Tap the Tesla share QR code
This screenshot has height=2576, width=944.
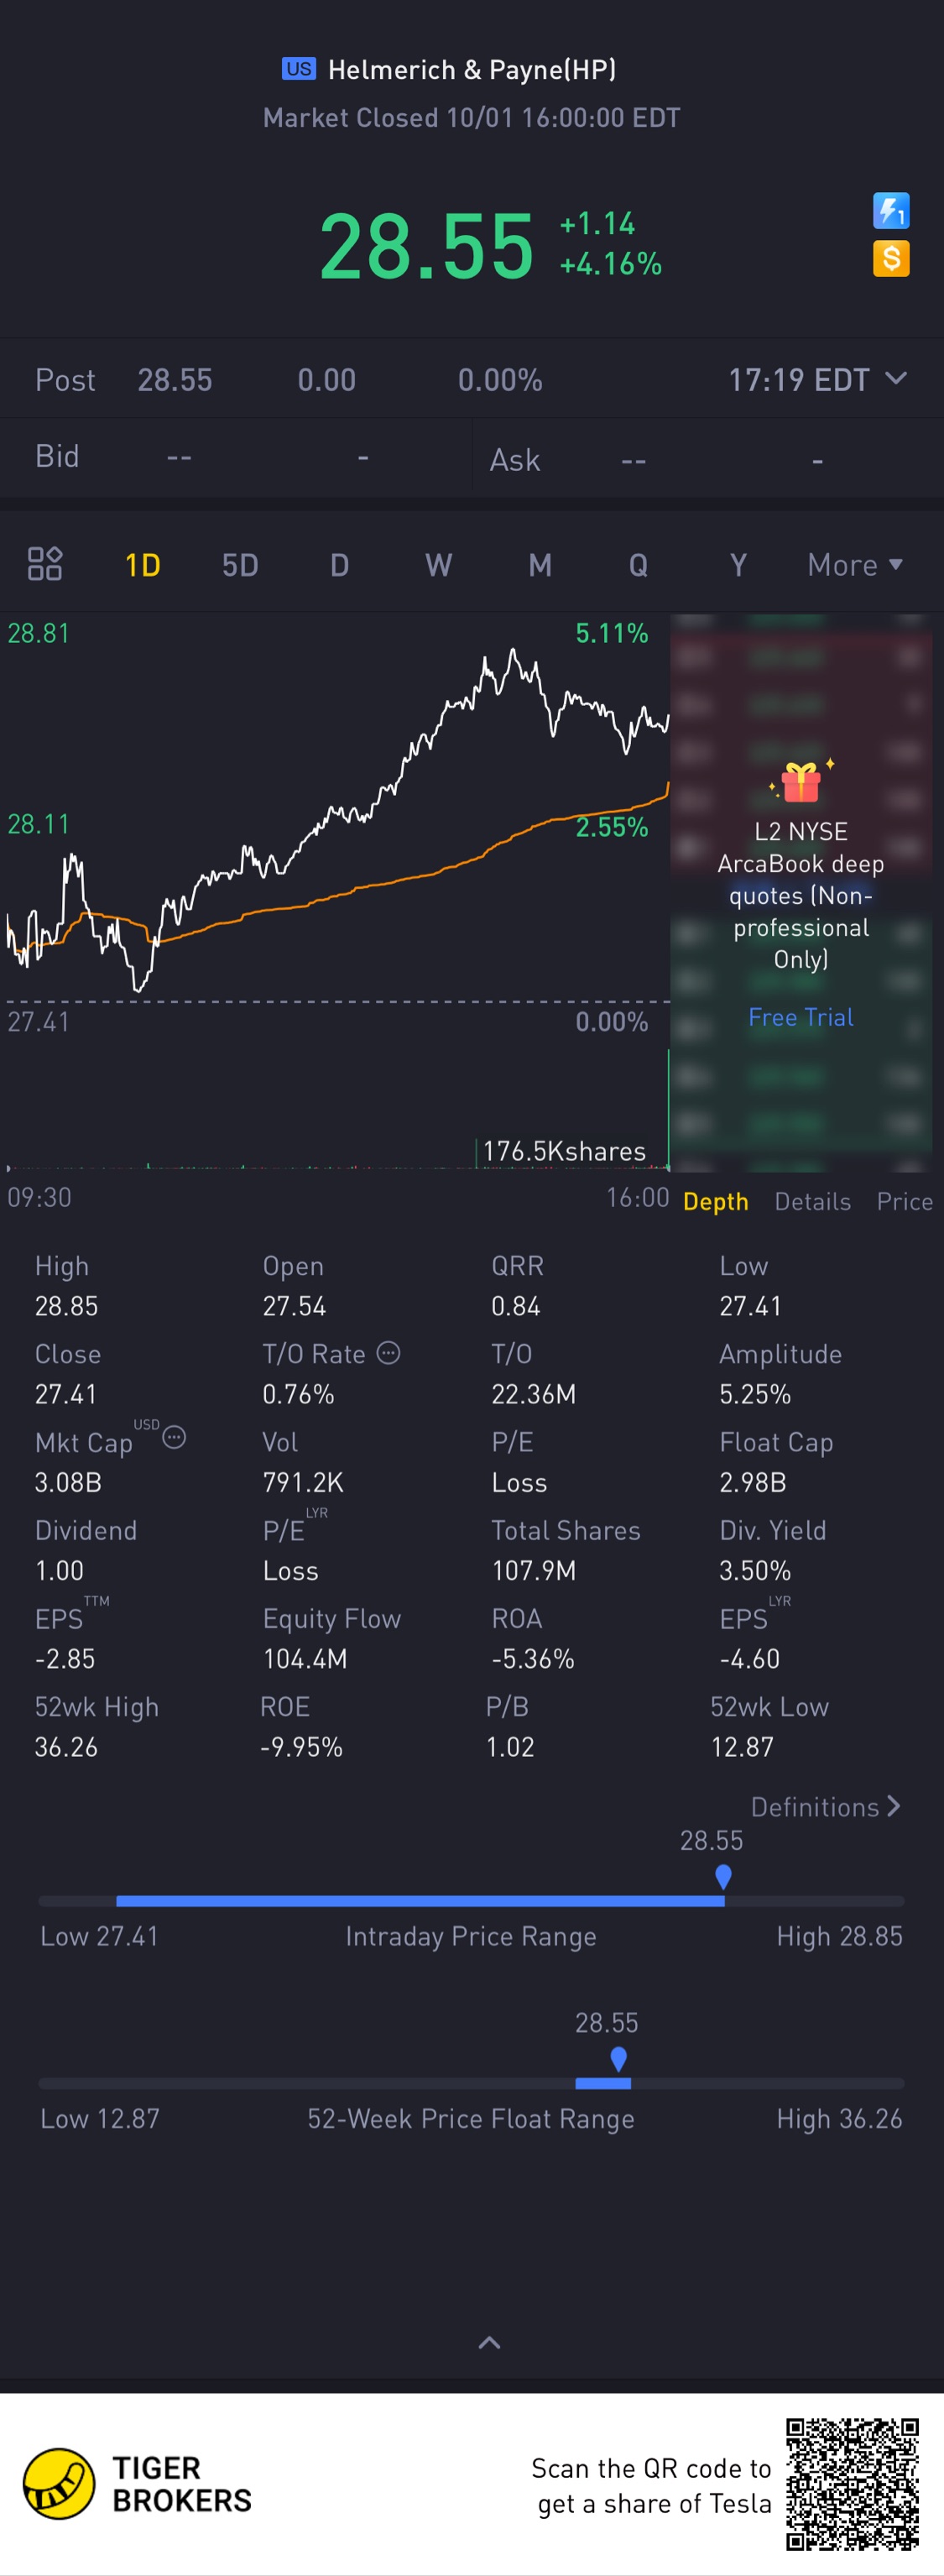[x=852, y=2484]
